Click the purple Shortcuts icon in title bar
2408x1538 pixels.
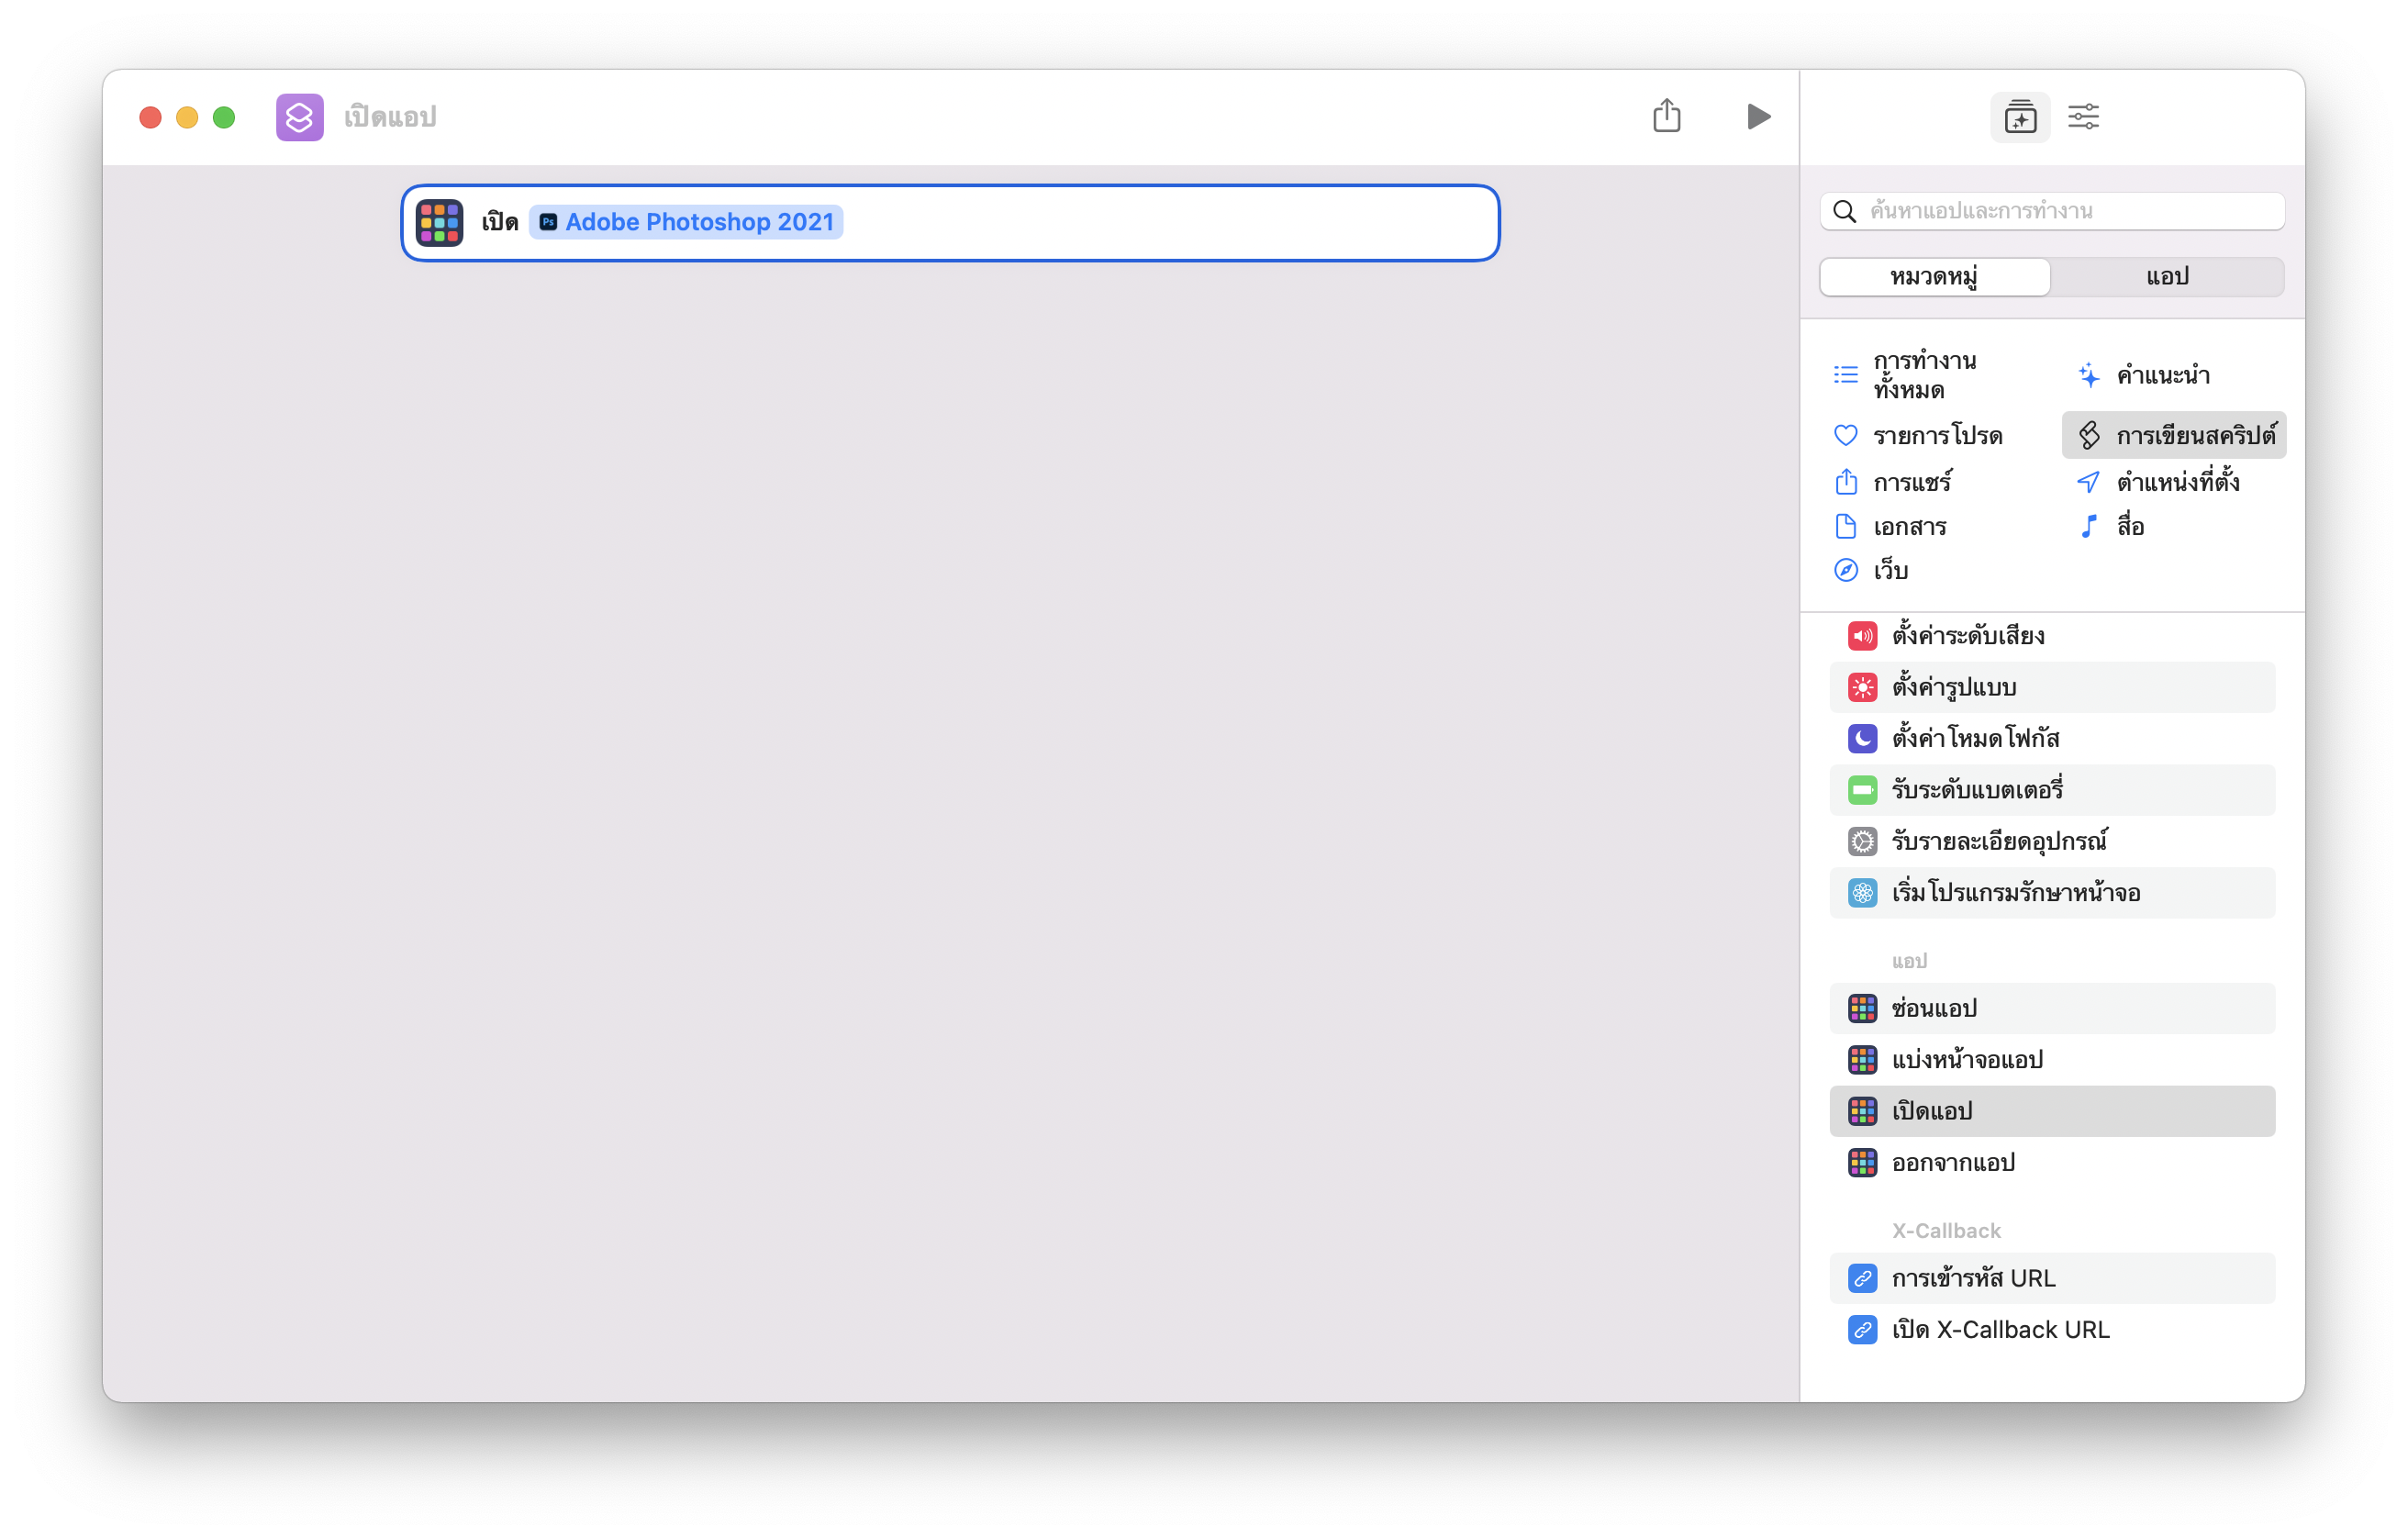(x=299, y=117)
